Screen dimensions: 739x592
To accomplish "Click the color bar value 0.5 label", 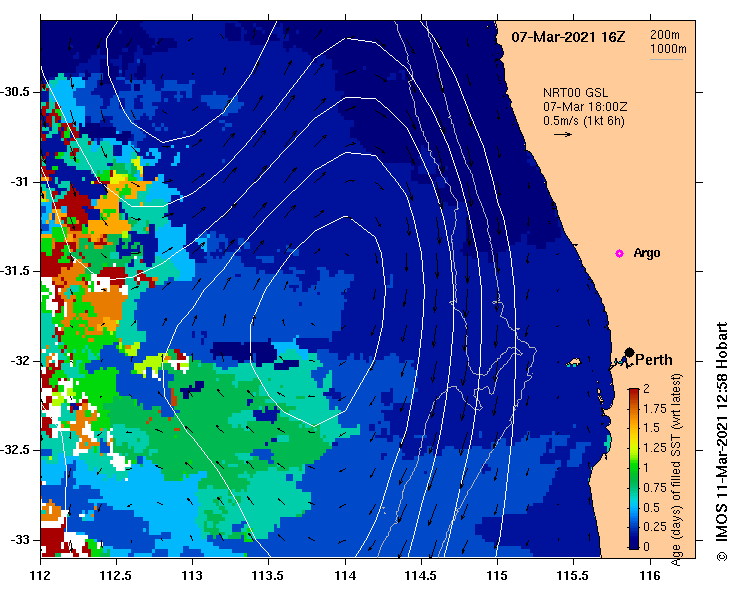I will point(651,507).
